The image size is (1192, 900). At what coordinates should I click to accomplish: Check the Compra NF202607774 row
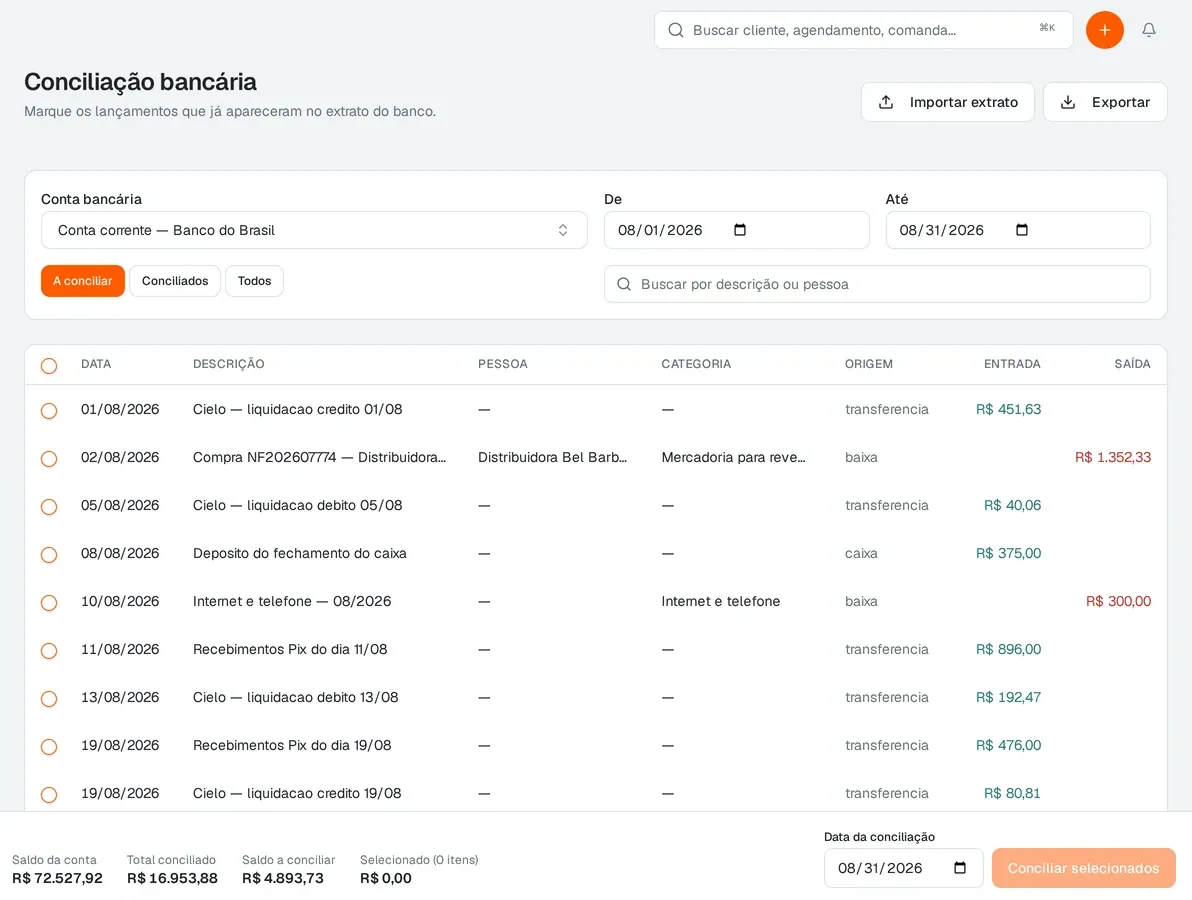[x=49, y=458]
